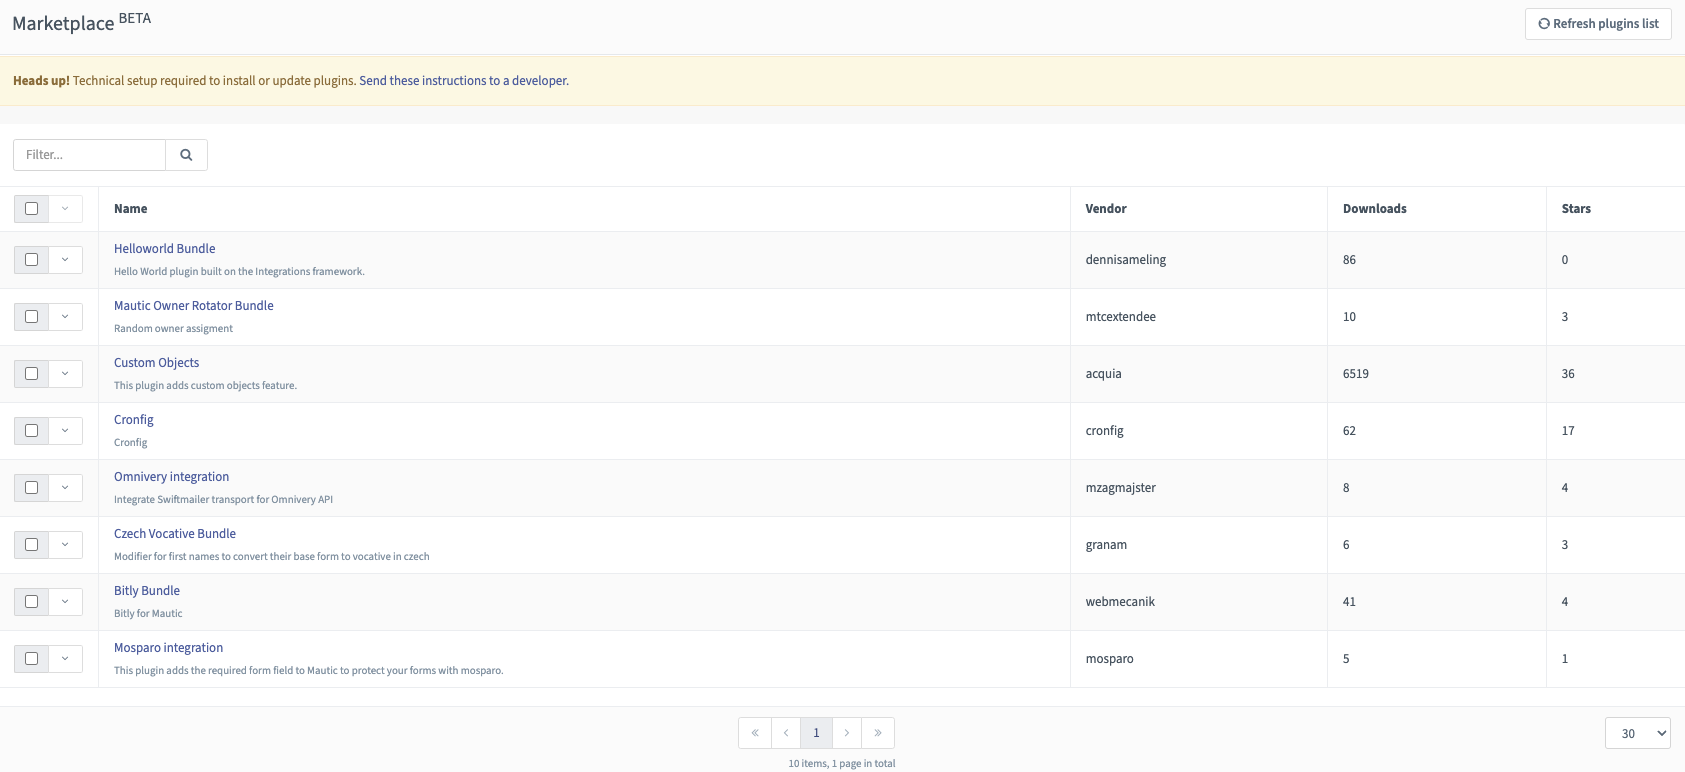This screenshot has width=1685, height=772.
Task: Click the search magnifier icon button
Action: point(186,155)
